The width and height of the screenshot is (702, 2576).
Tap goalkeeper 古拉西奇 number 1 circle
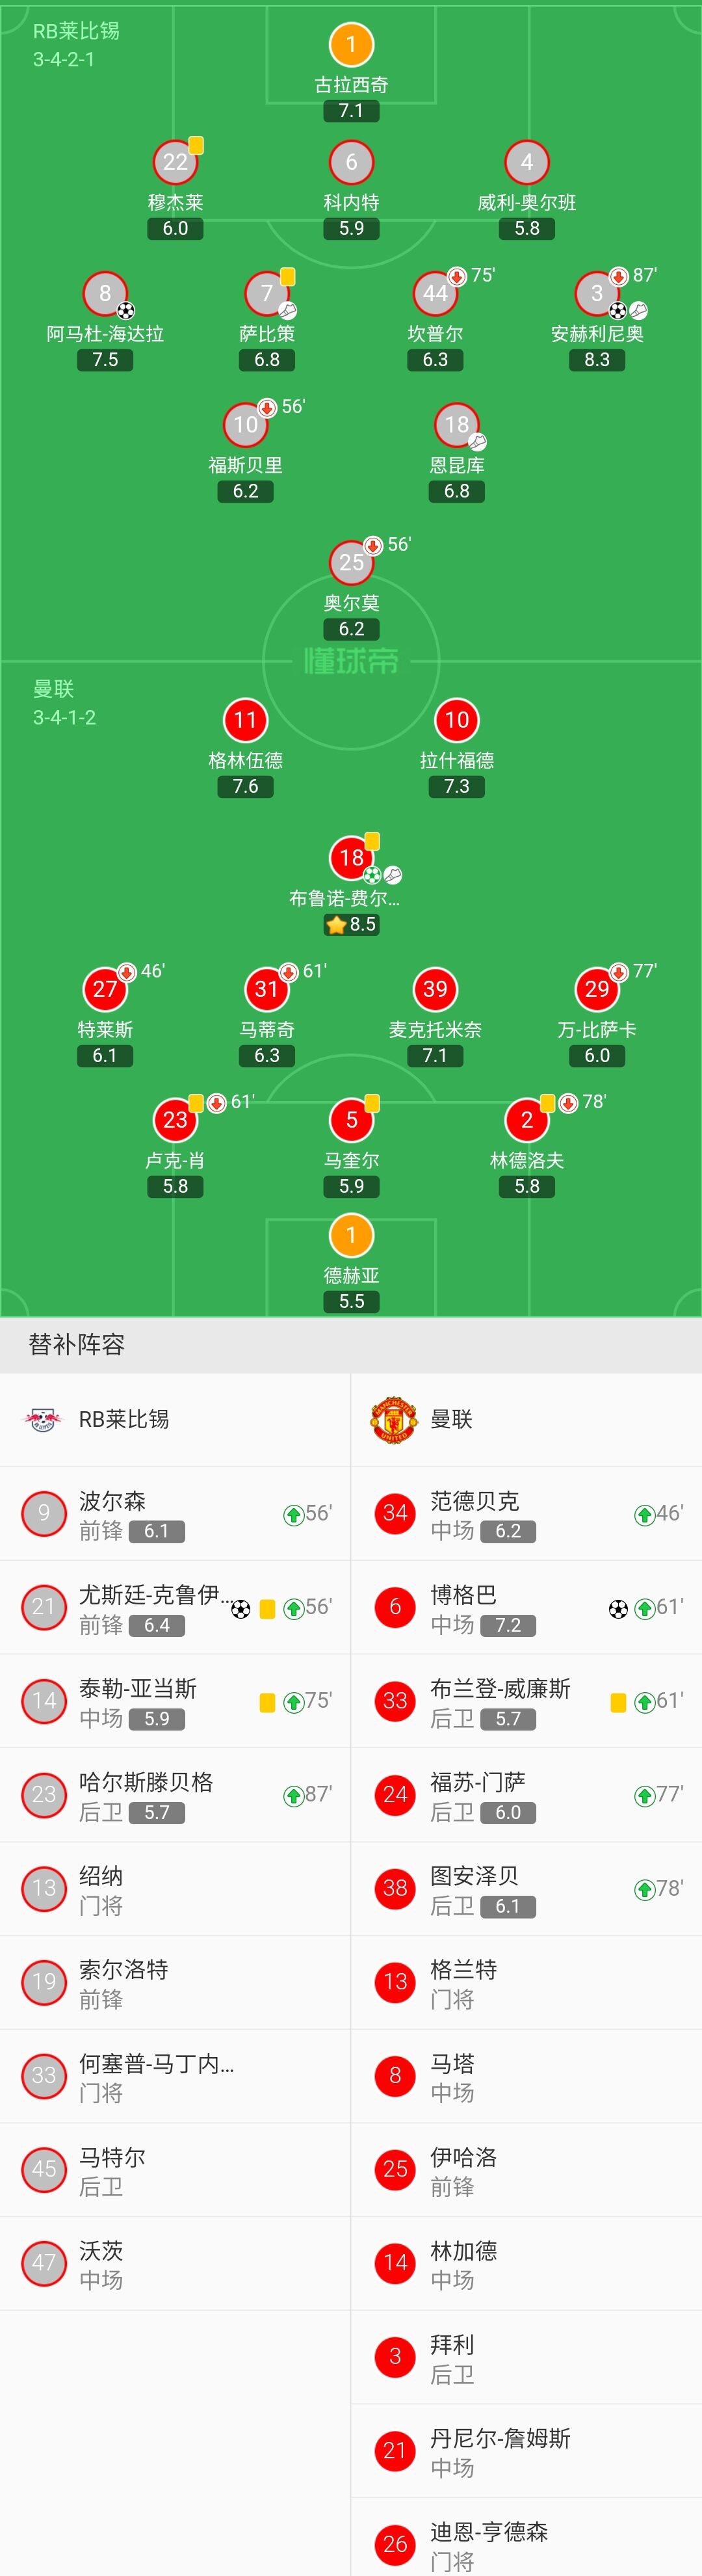(x=351, y=44)
